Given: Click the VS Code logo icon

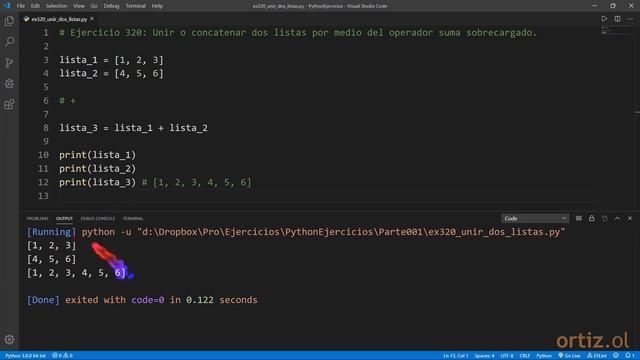Looking at the screenshot, I should point(7,6).
